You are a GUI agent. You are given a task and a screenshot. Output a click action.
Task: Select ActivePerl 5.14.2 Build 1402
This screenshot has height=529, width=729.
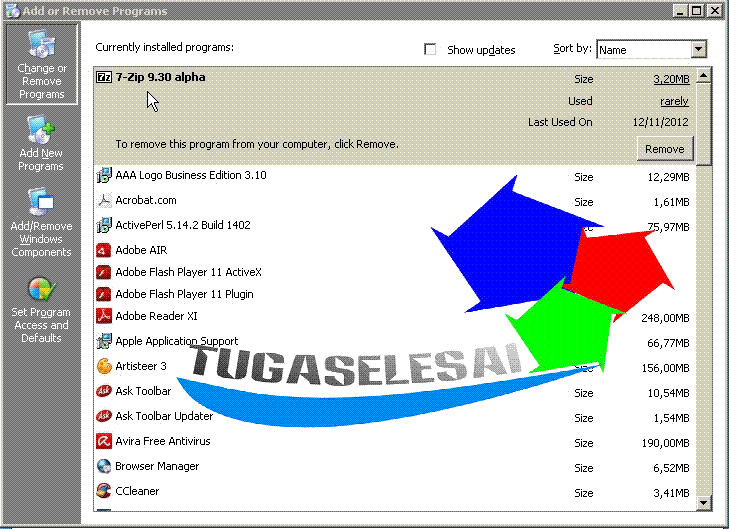point(394,225)
